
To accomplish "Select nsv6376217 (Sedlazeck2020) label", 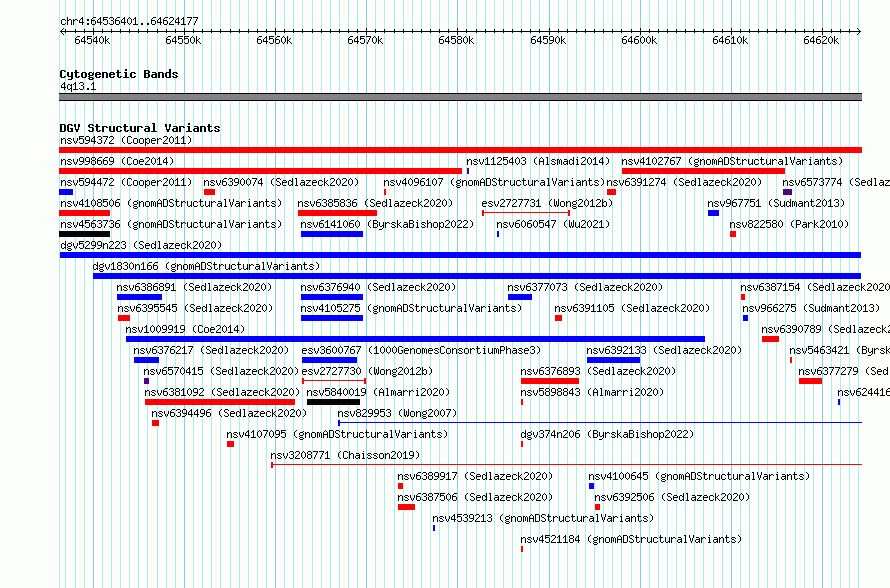I will tap(211, 350).
